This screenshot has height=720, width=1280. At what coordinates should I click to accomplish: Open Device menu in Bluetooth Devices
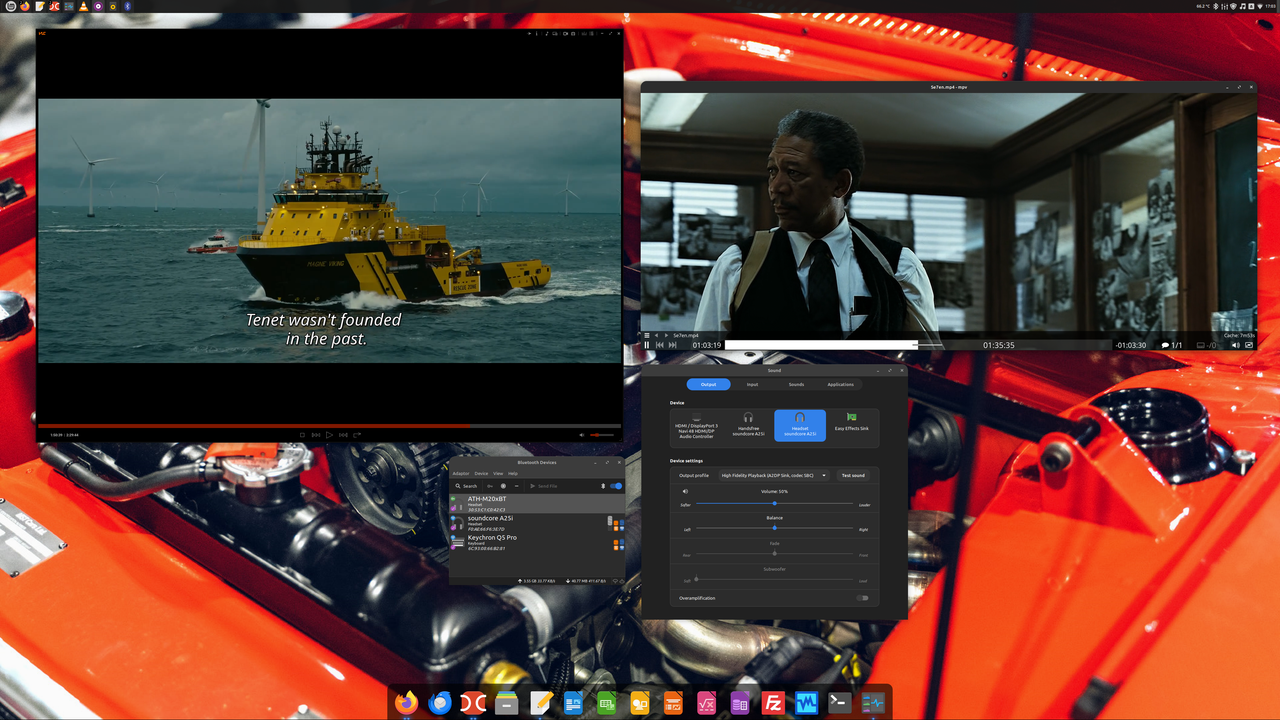(481, 473)
